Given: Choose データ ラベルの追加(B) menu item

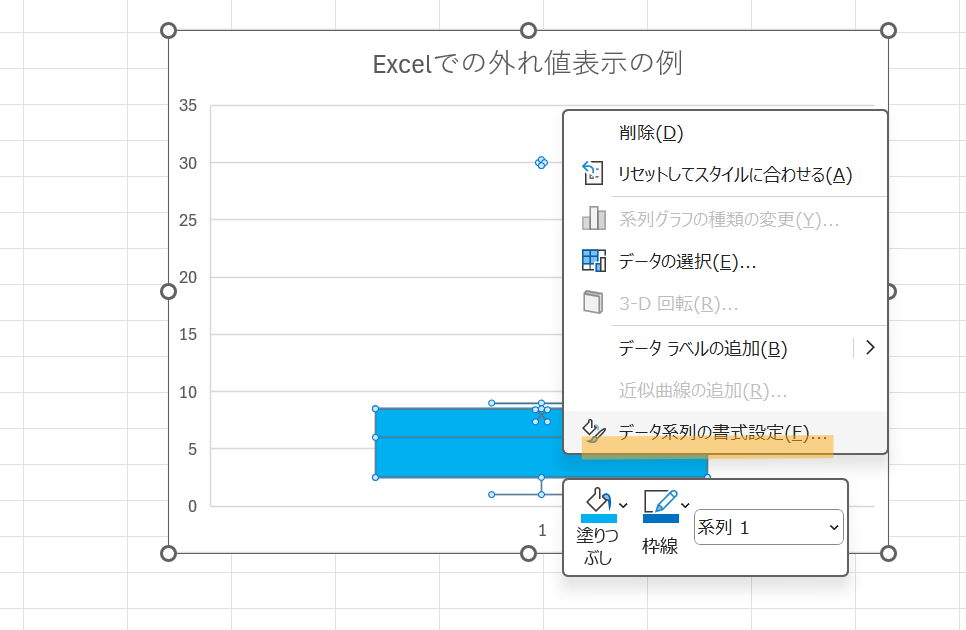Looking at the screenshot, I should [x=703, y=348].
